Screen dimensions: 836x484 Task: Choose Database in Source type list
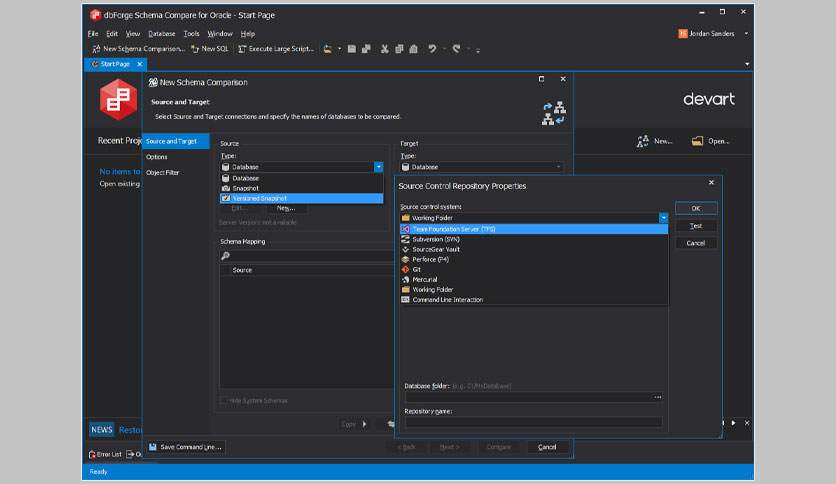(x=301, y=178)
